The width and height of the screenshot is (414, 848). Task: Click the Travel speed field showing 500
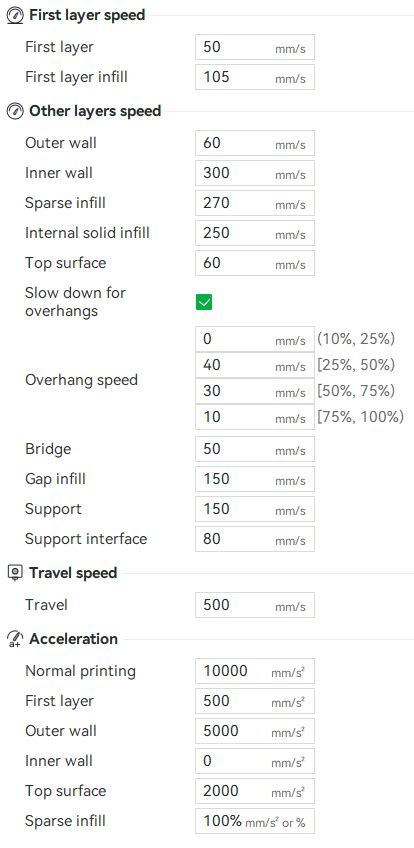[x=255, y=605]
